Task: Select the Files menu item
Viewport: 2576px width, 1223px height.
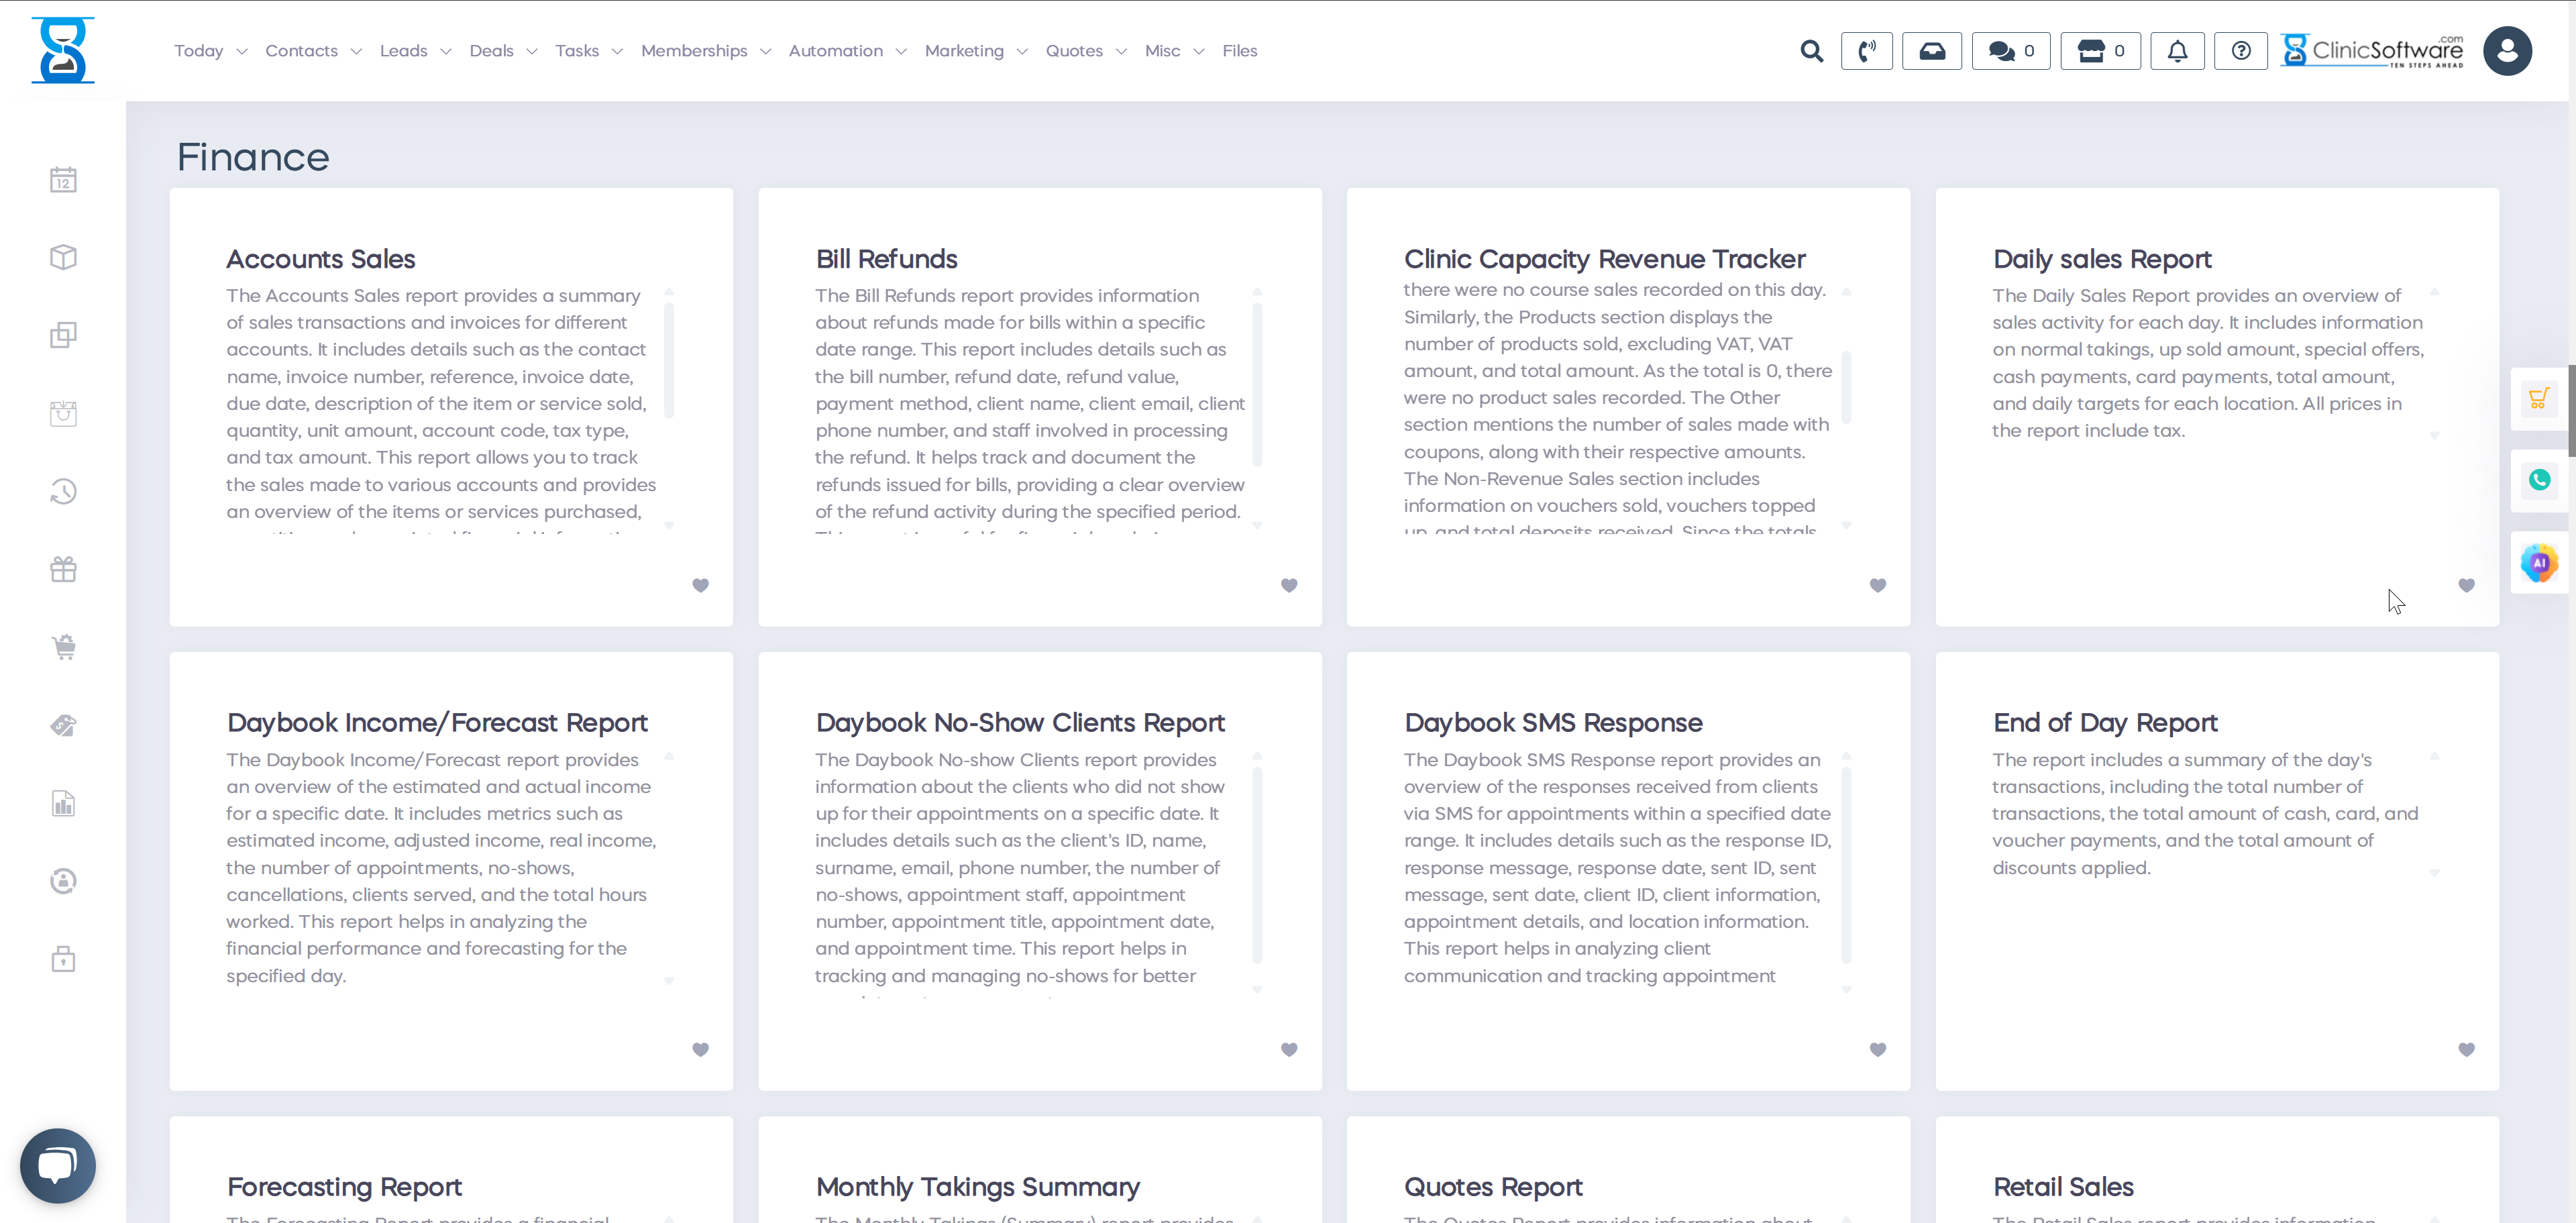Action: (x=1240, y=50)
